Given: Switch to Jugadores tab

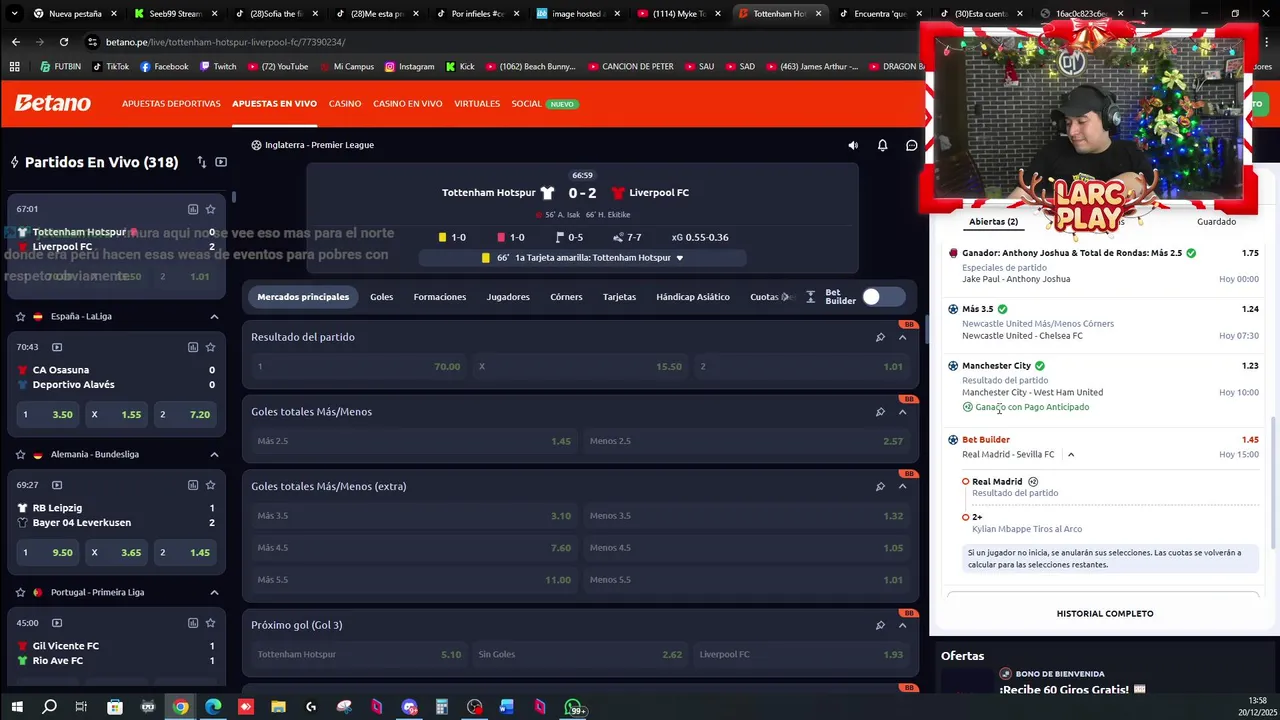Looking at the screenshot, I should tap(508, 297).
